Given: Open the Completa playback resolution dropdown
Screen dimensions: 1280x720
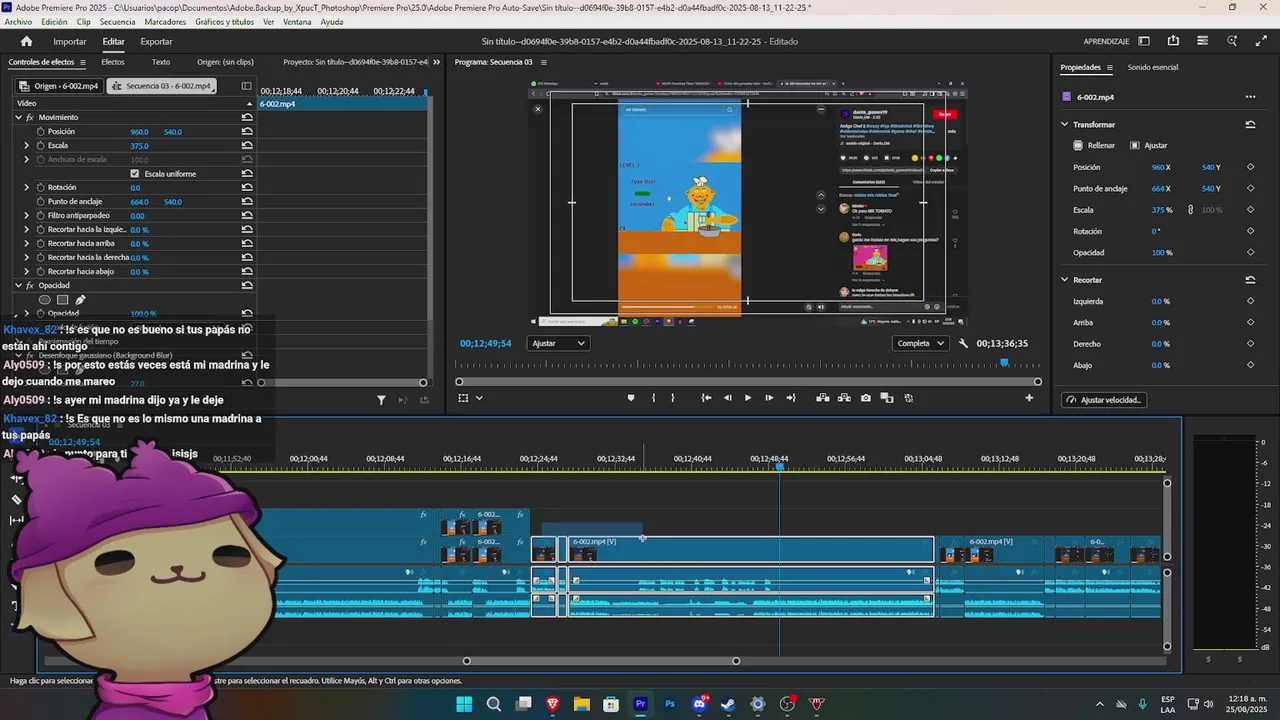Looking at the screenshot, I should [x=921, y=343].
